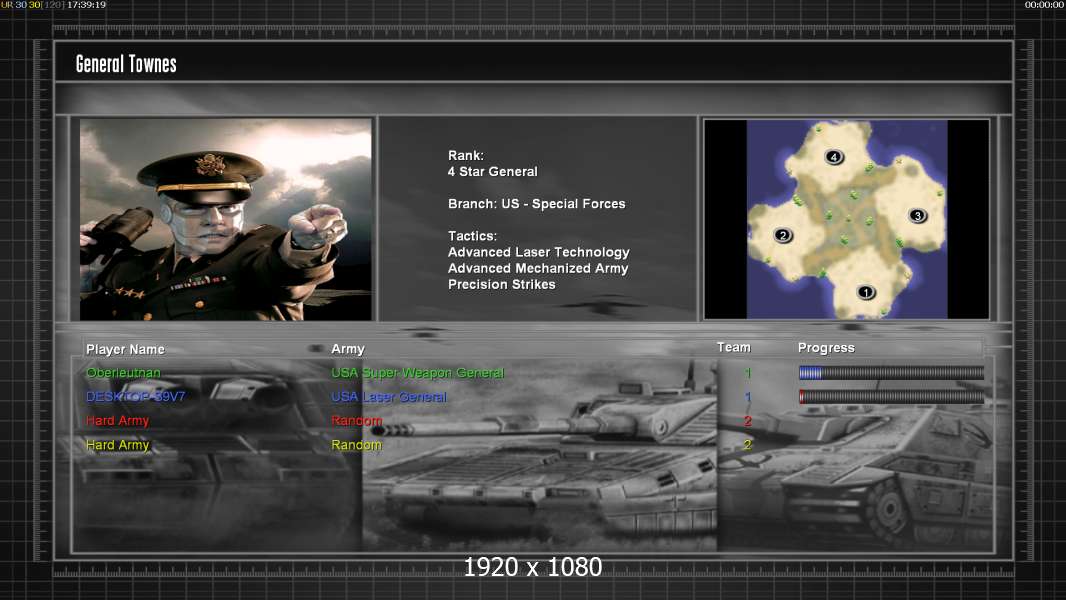
Task: Click the Oberleutnan progress bar
Action: (x=891, y=372)
